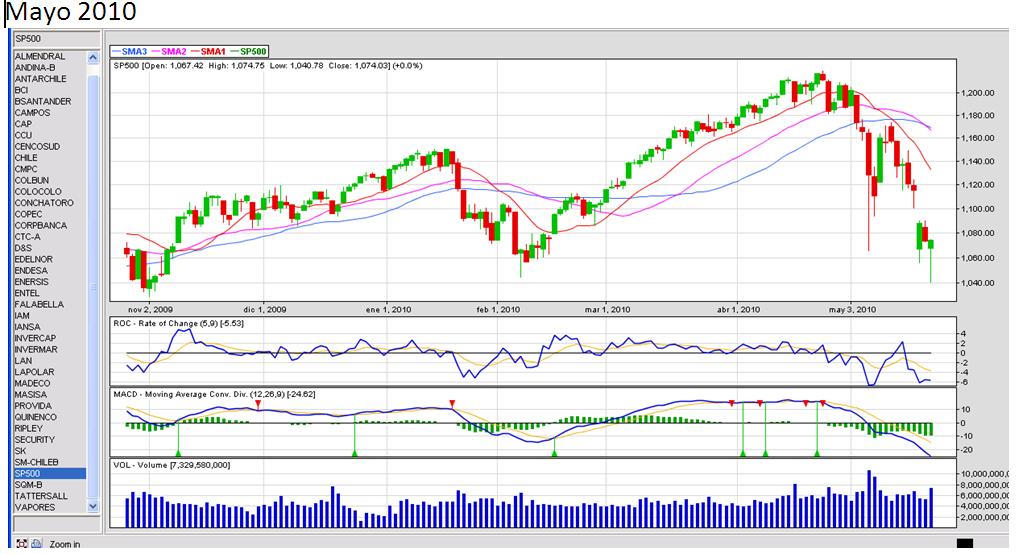Click the VOL - Volume panel title

click(x=172, y=465)
